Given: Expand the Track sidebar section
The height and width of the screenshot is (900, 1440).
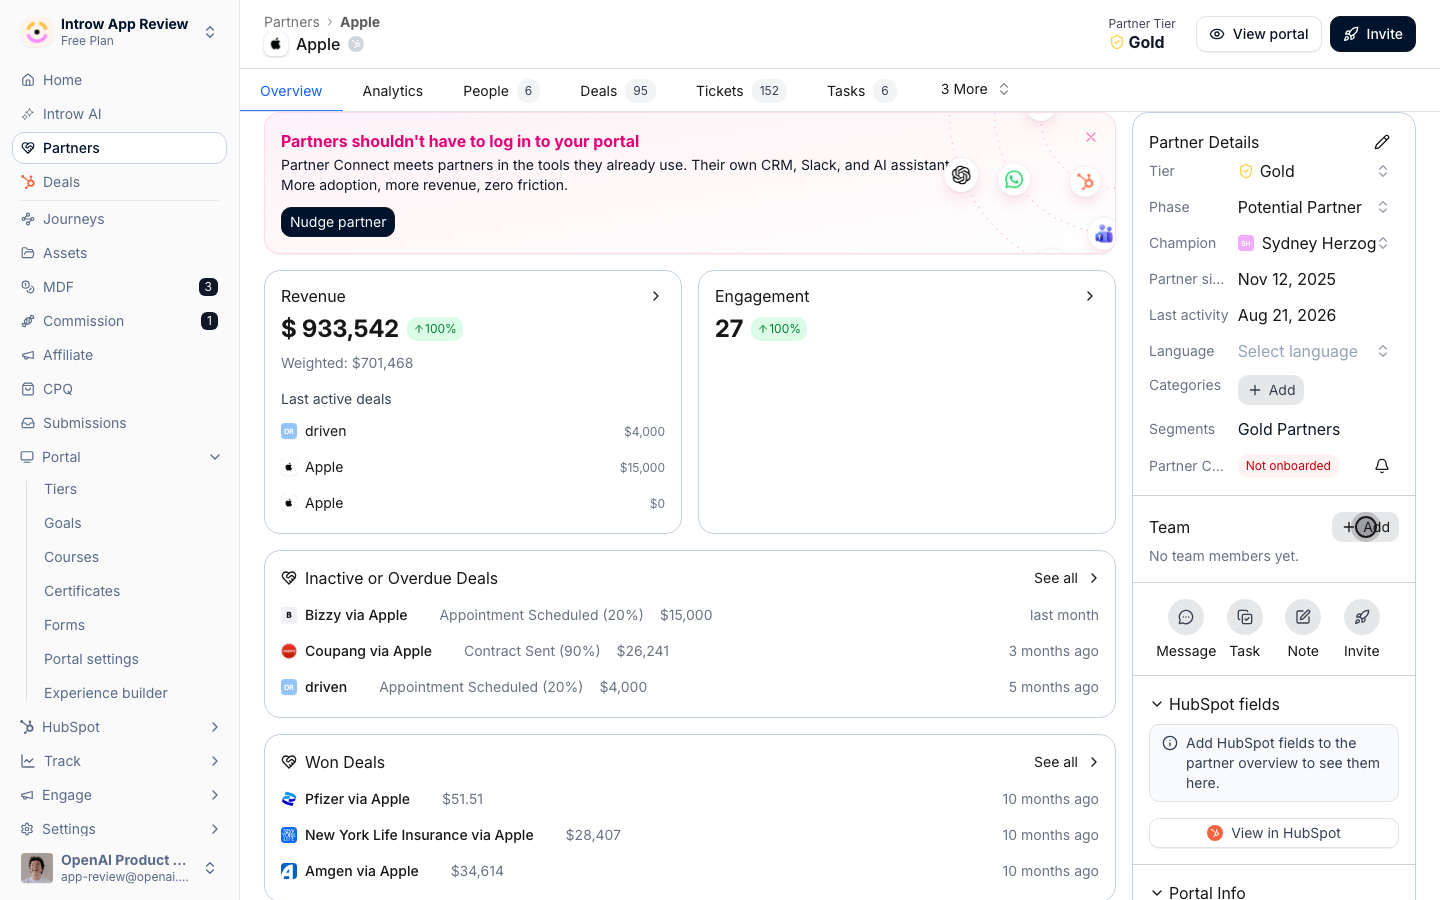Looking at the screenshot, I should tap(215, 761).
